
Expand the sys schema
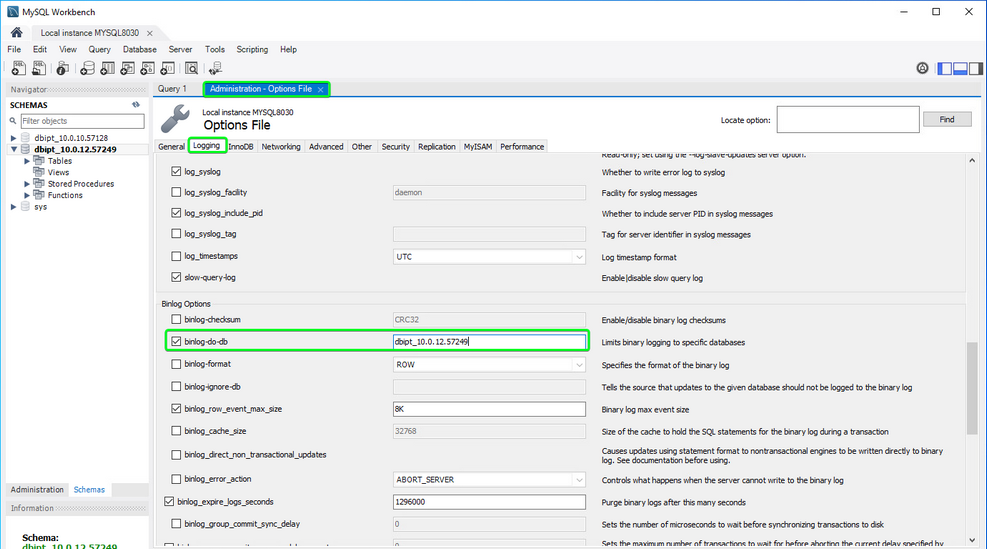tap(13, 207)
